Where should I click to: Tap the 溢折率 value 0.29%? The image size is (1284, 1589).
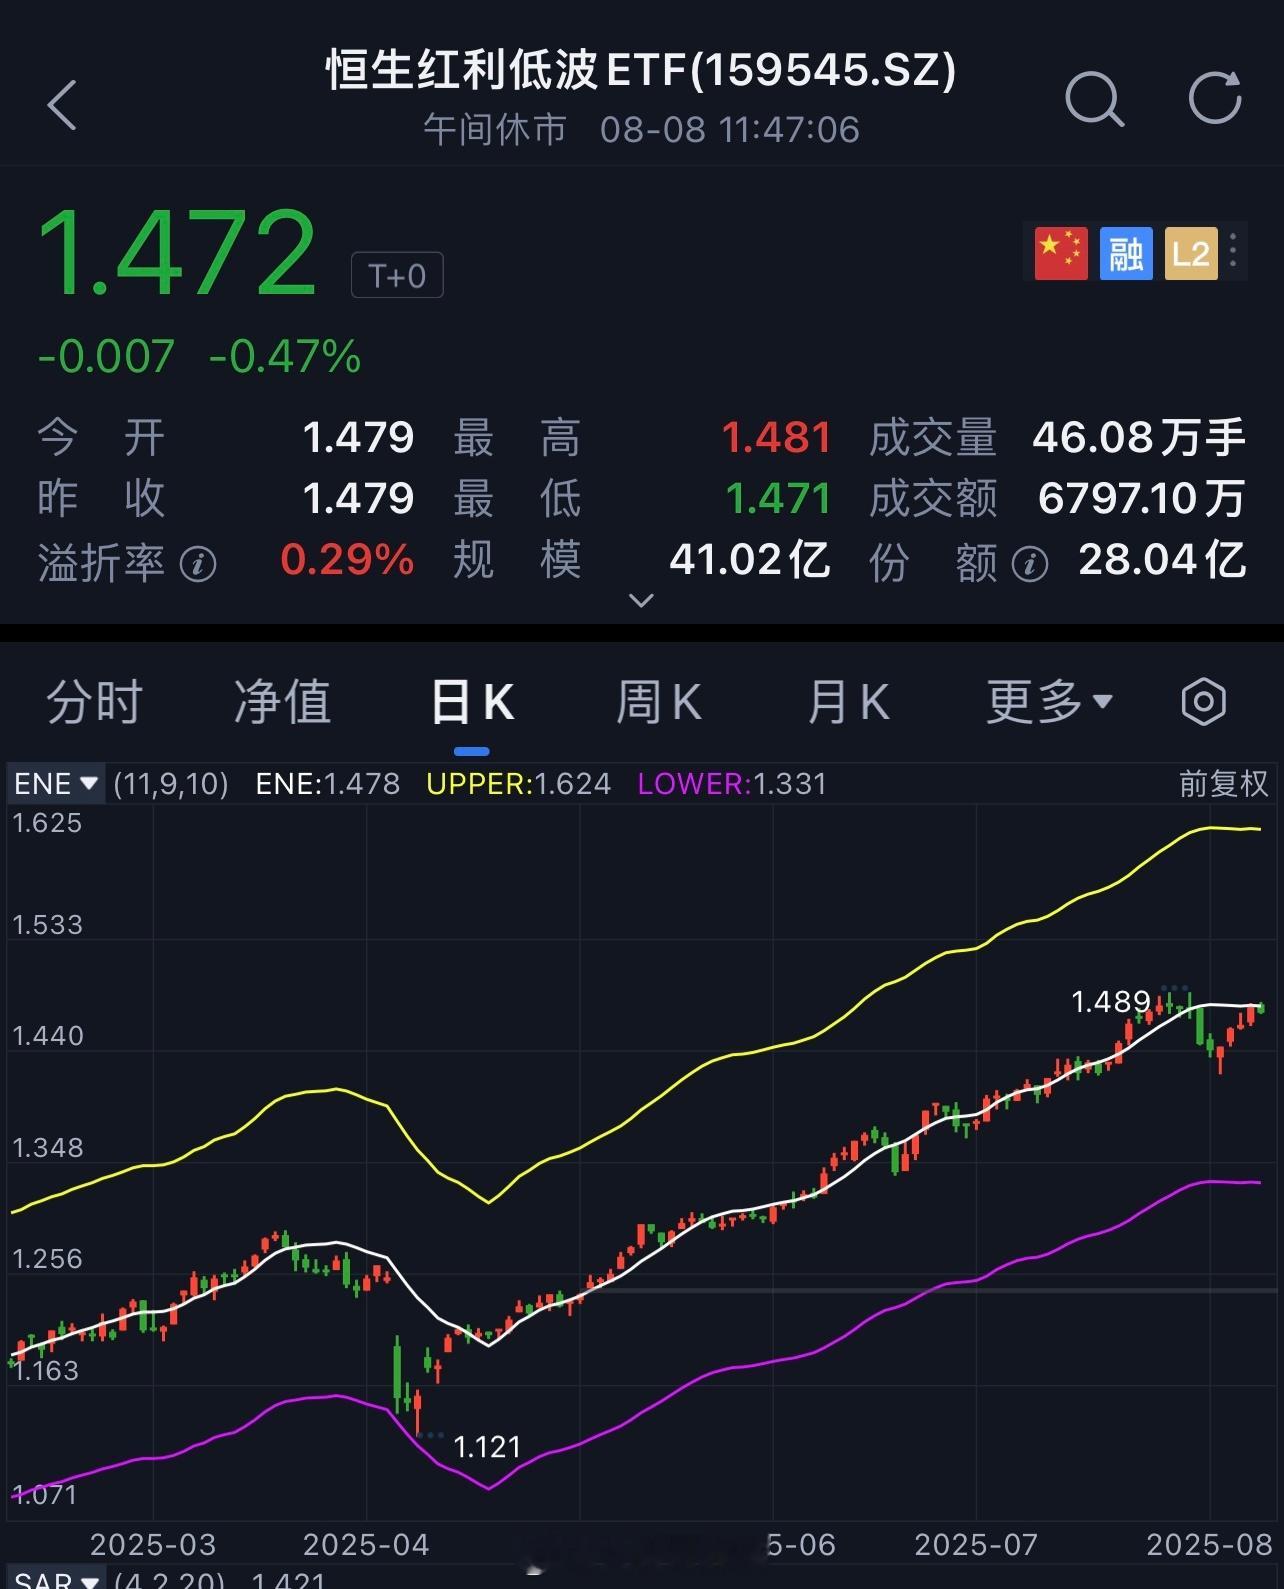pos(347,560)
